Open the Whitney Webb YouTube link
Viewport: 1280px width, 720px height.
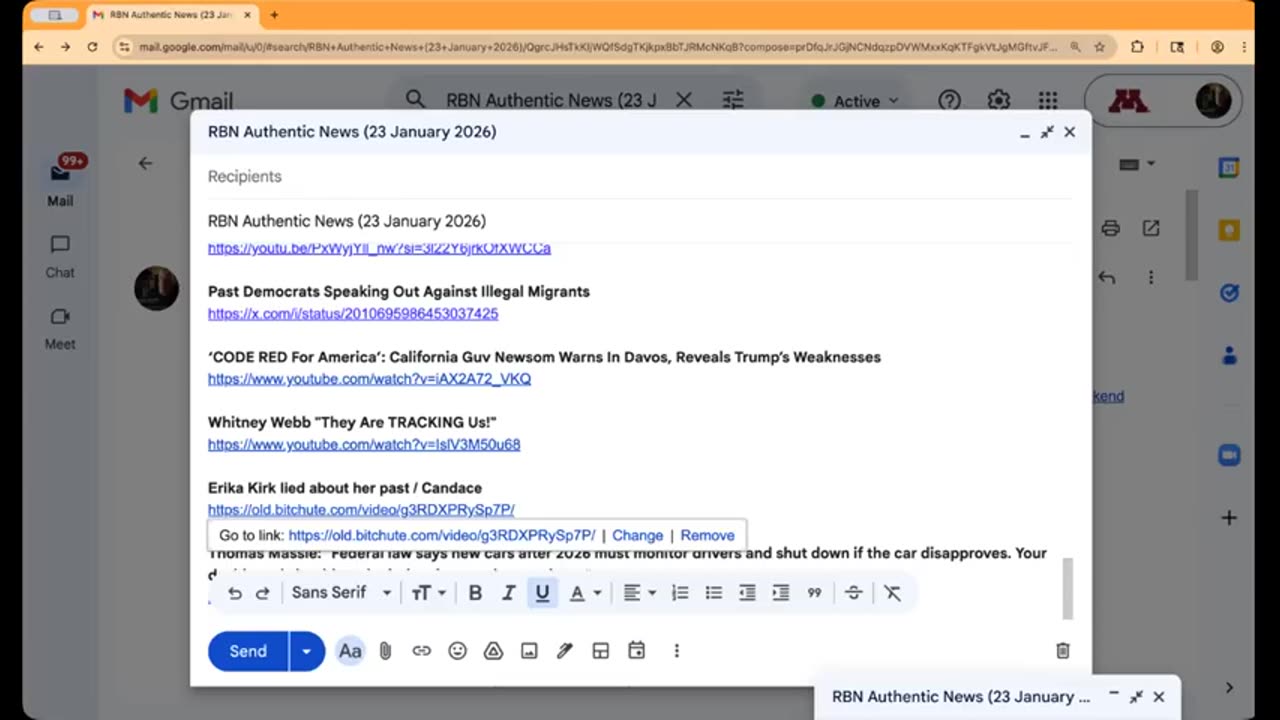364,445
